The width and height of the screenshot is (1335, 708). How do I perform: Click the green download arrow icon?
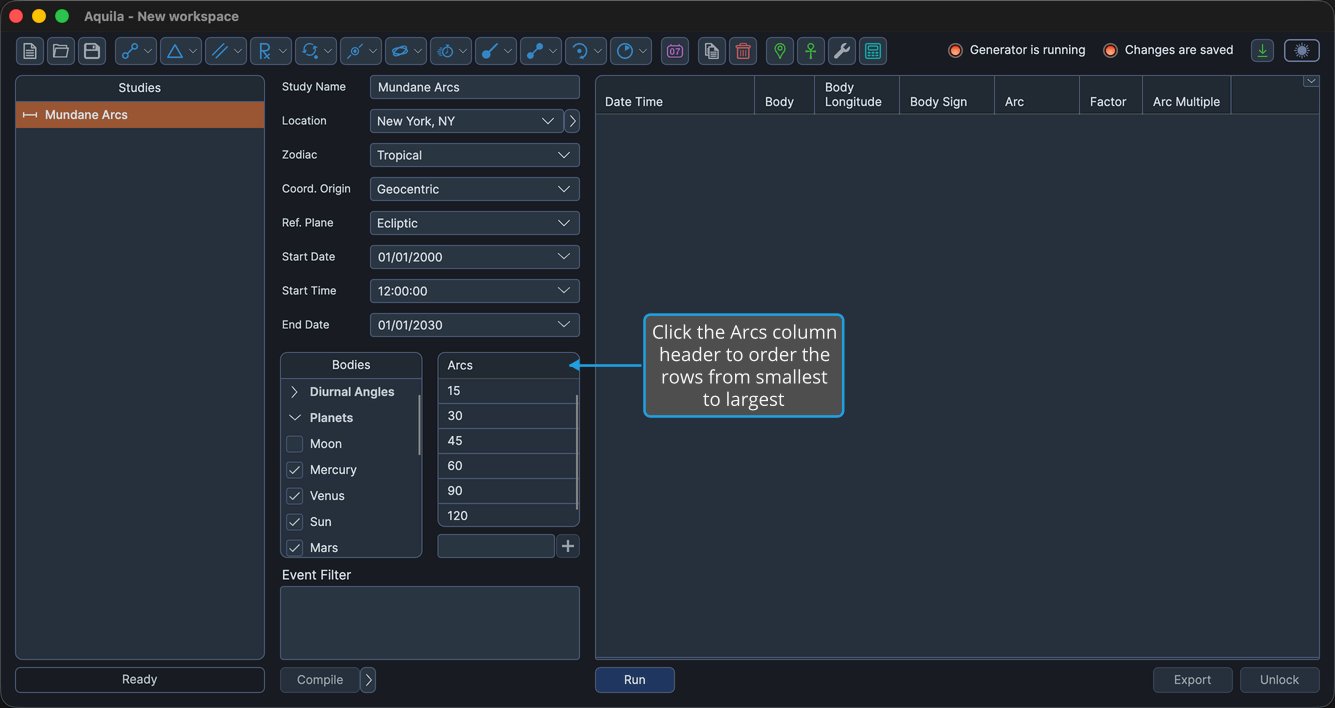pos(1263,51)
